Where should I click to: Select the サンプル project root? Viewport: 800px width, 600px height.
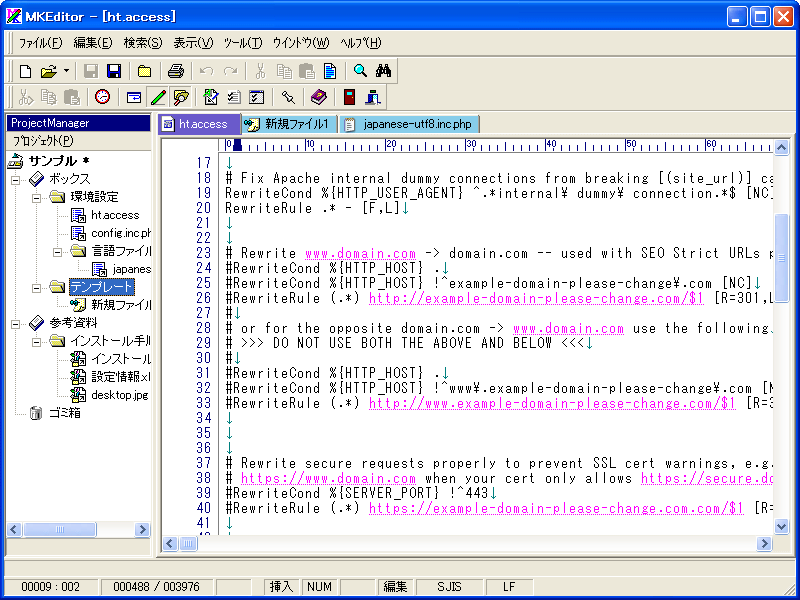pyautogui.click(x=59, y=161)
